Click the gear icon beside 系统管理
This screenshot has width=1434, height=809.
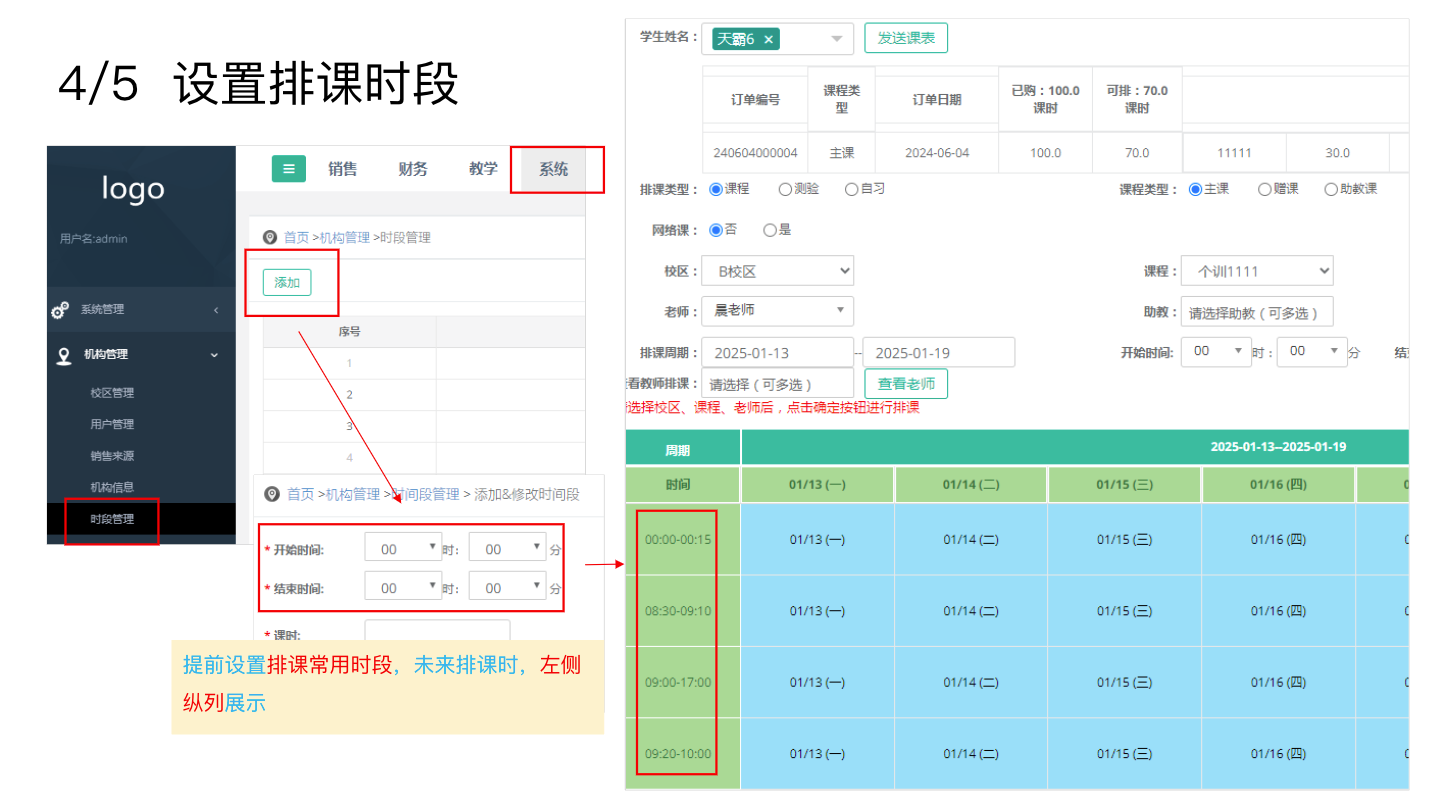pos(61,310)
